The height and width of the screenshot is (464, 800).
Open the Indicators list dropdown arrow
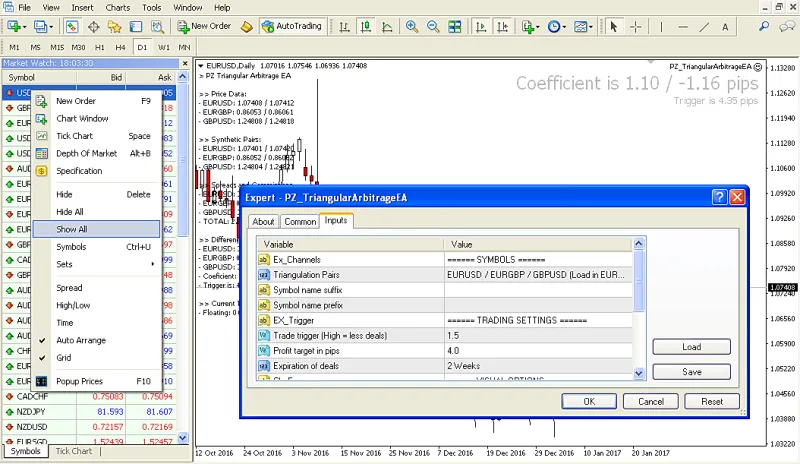coord(538,27)
